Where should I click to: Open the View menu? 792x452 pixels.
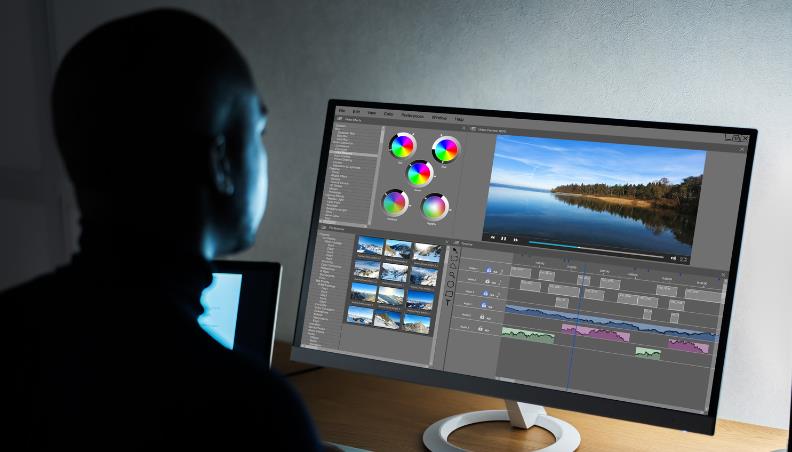pyautogui.click(x=372, y=113)
